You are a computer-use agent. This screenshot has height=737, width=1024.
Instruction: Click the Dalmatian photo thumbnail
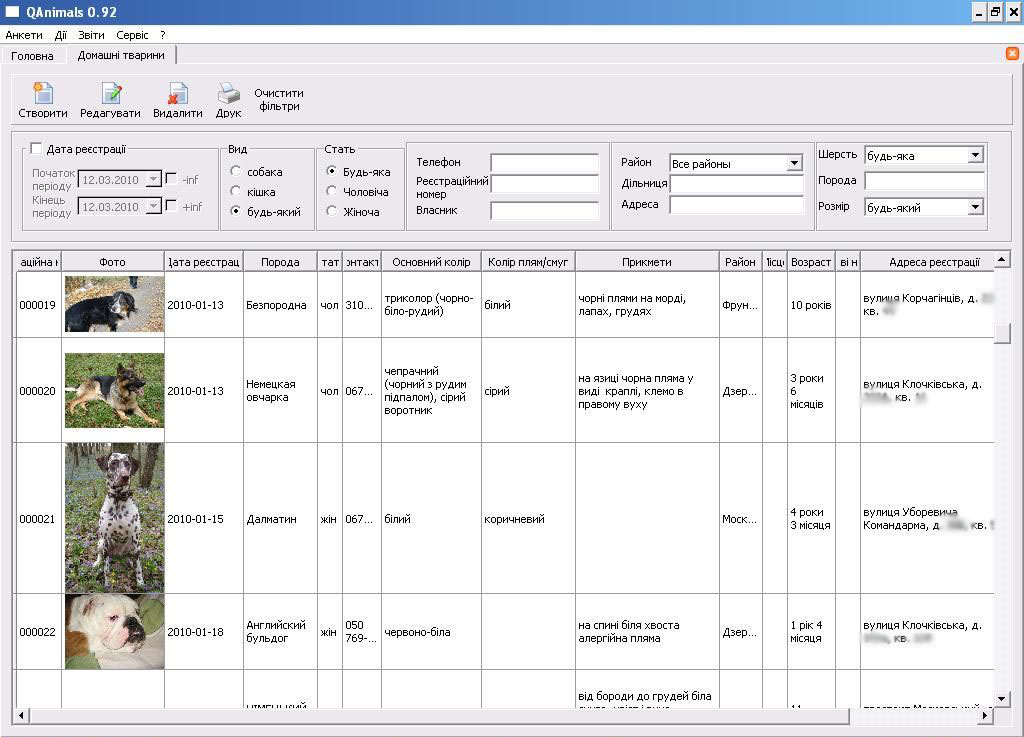coord(114,519)
